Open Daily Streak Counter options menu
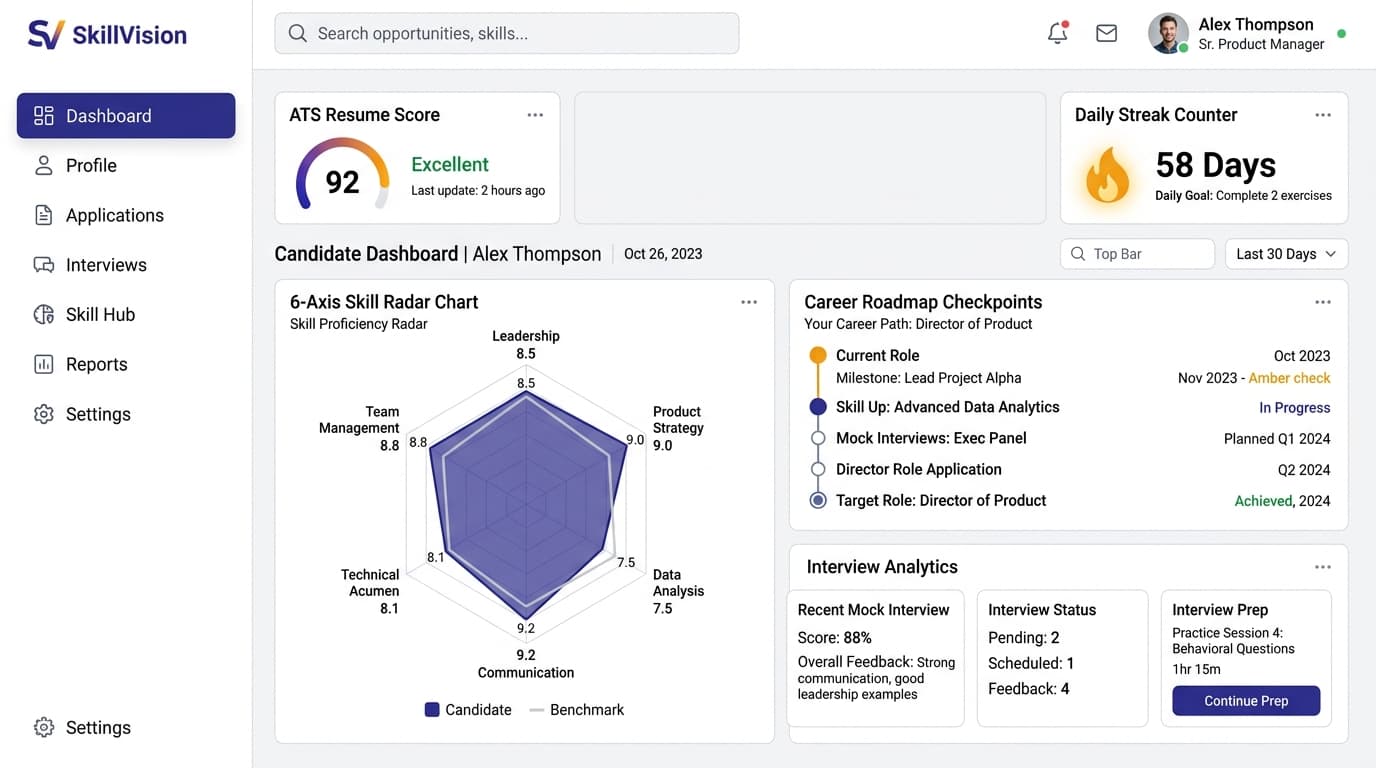This screenshot has width=1376, height=768. pyautogui.click(x=1323, y=115)
